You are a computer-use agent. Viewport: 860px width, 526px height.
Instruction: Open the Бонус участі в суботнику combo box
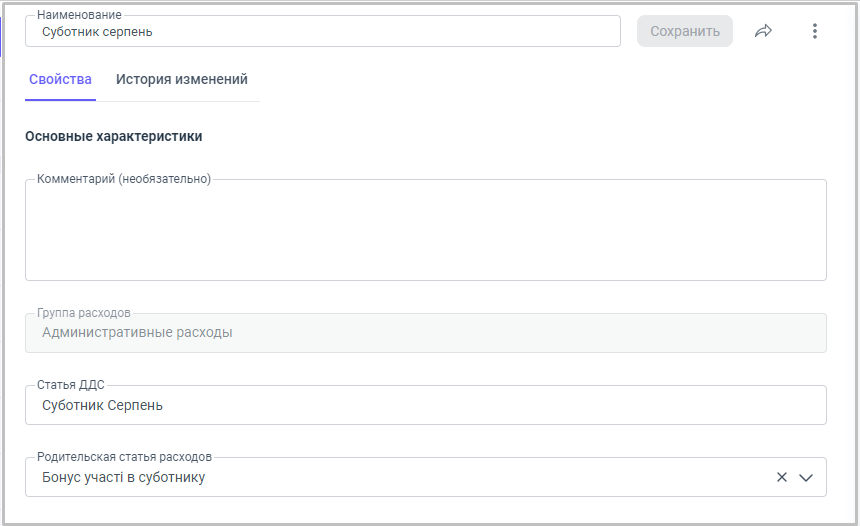(400, 478)
